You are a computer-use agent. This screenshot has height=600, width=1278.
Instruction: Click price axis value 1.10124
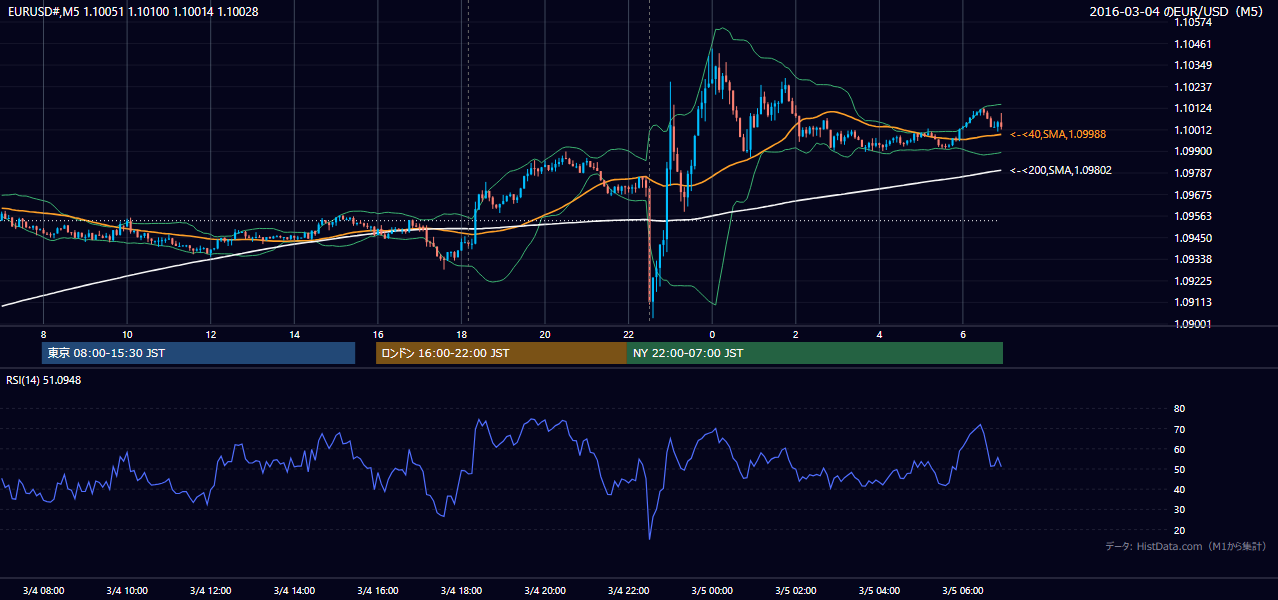pyautogui.click(x=1192, y=108)
